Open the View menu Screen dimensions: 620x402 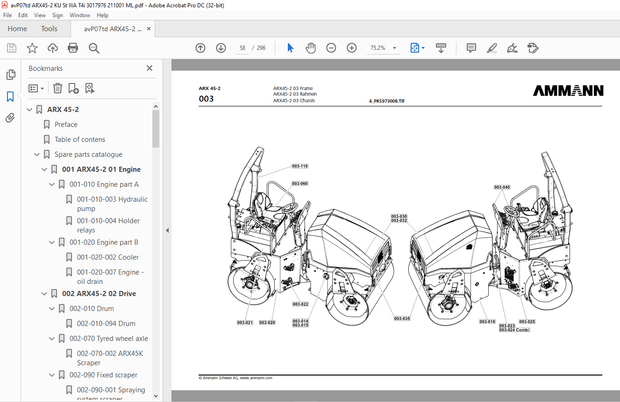(x=40, y=15)
